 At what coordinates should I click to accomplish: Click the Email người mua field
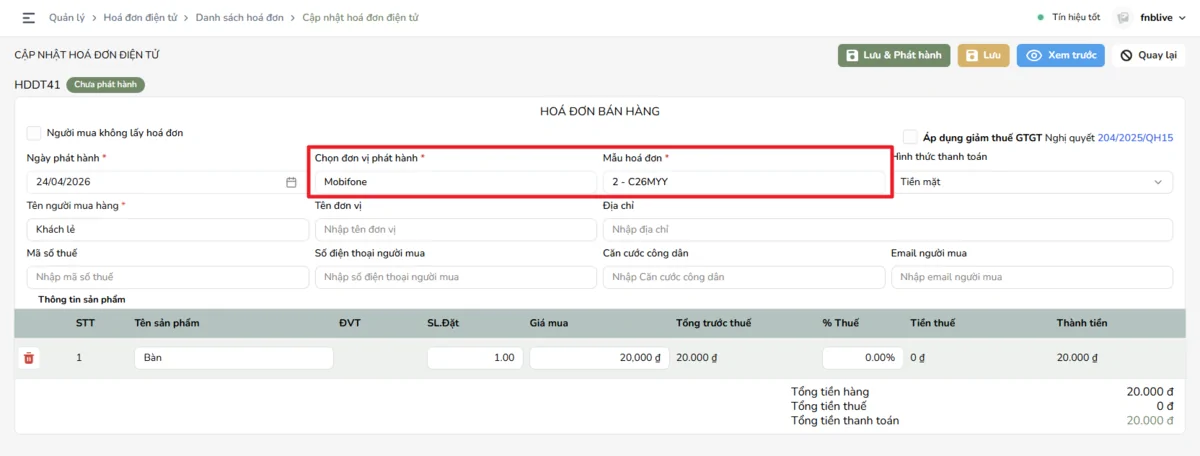[1032, 277]
